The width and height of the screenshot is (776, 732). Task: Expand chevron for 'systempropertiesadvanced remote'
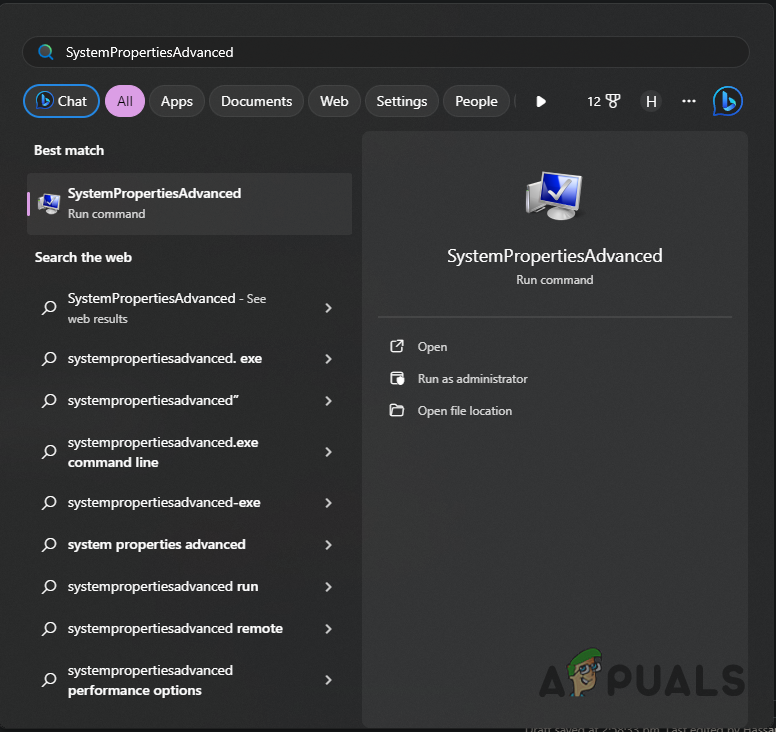point(328,629)
